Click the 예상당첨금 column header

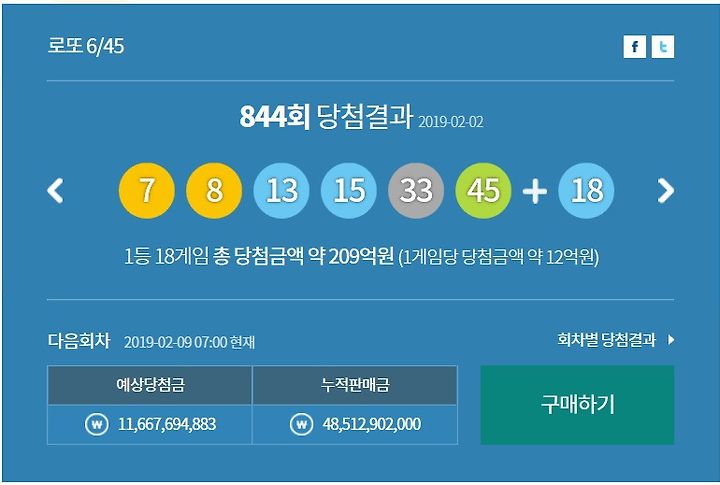tap(150, 385)
